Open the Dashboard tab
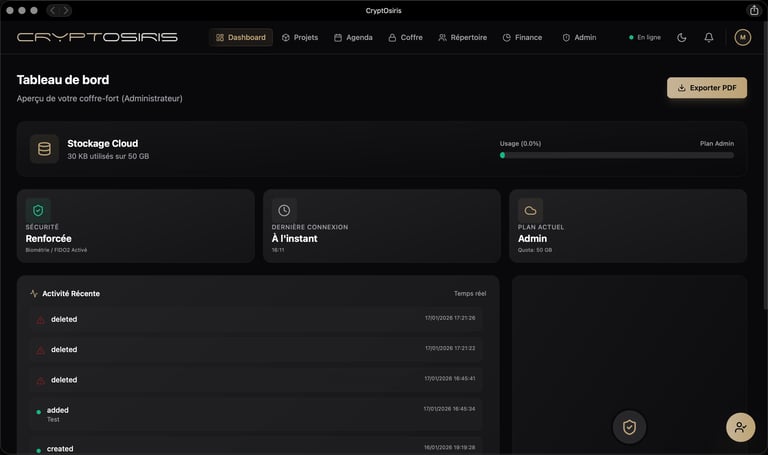The width and height of the screenshot is (768, 455). point(240,37)
